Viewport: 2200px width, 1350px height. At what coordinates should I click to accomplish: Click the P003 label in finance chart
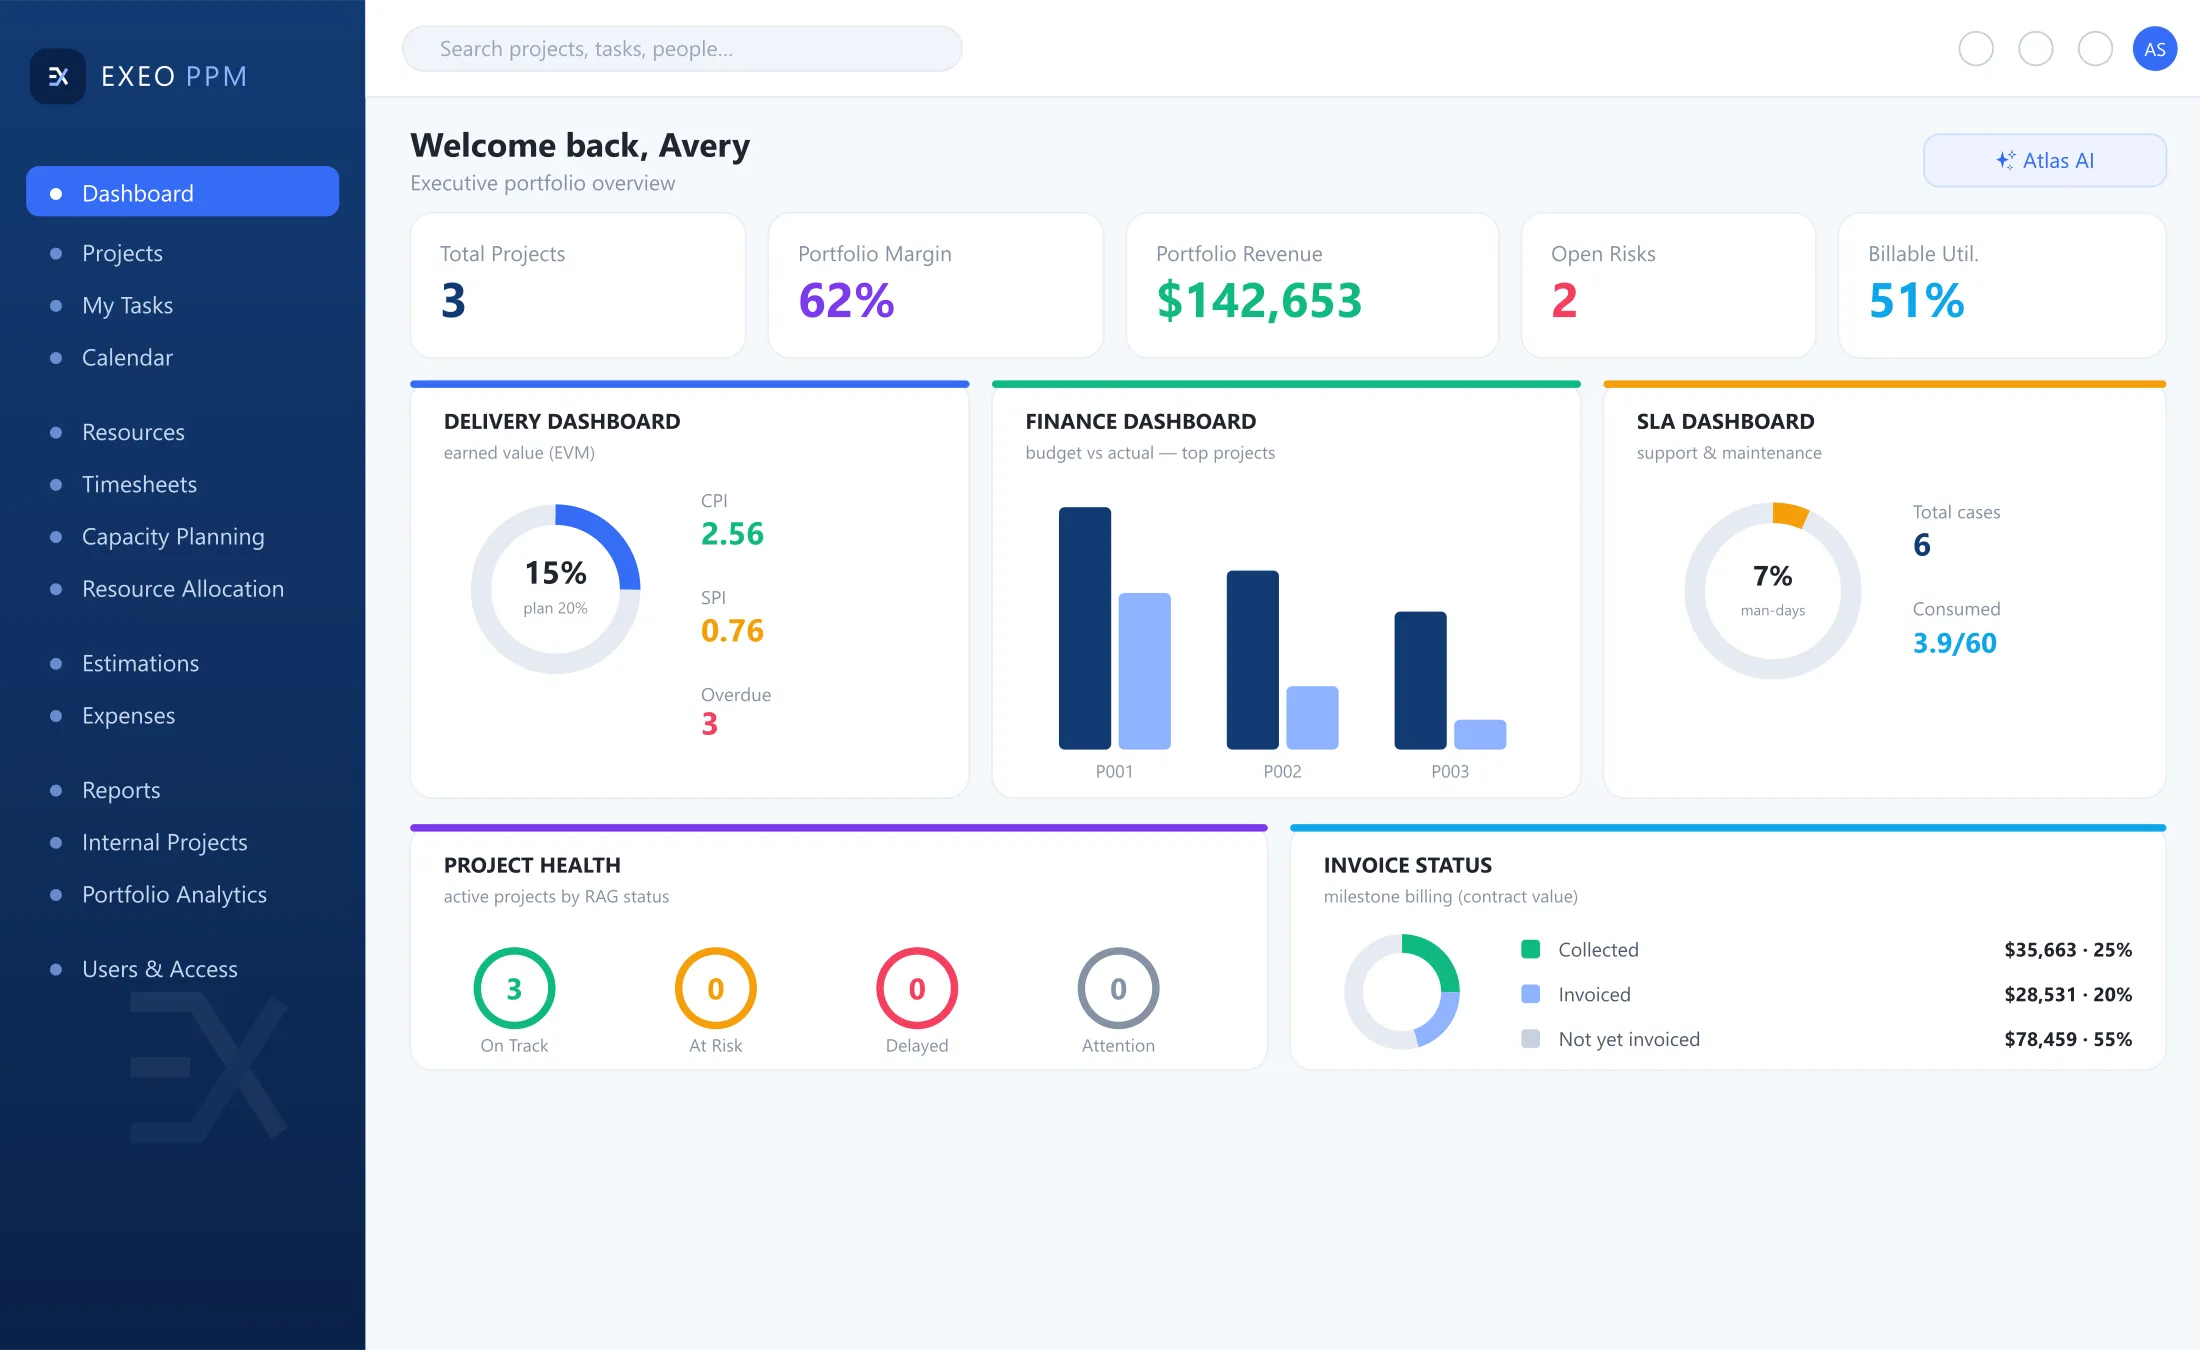[1450, 771]
